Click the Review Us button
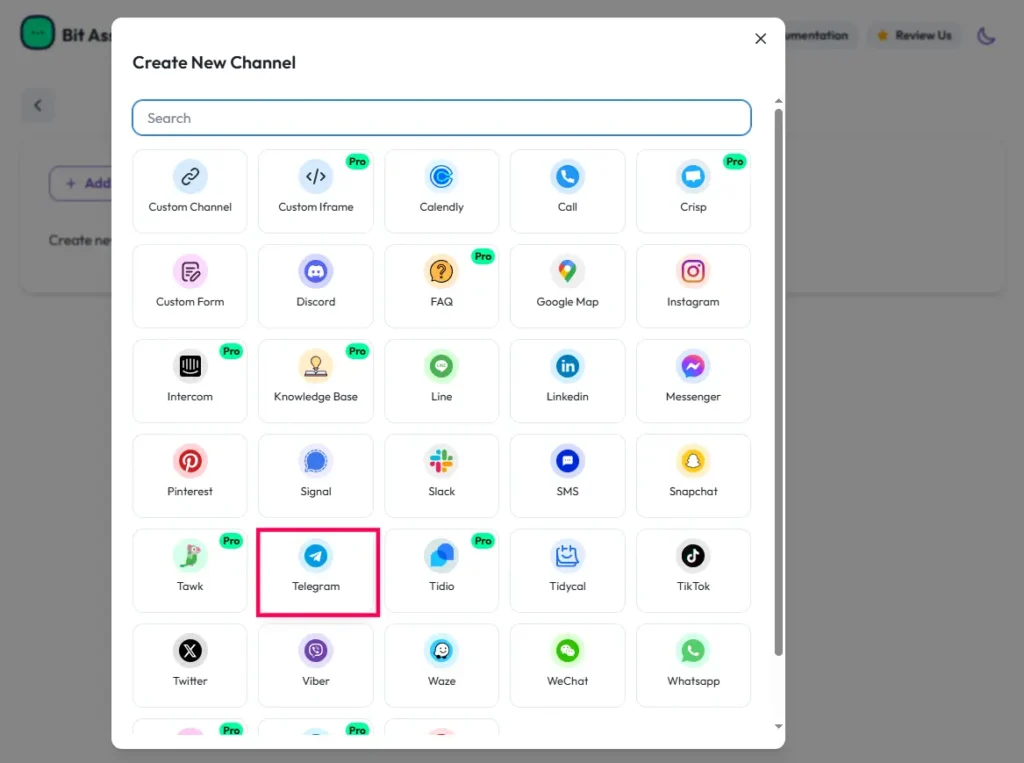 (x=914, y=36)
